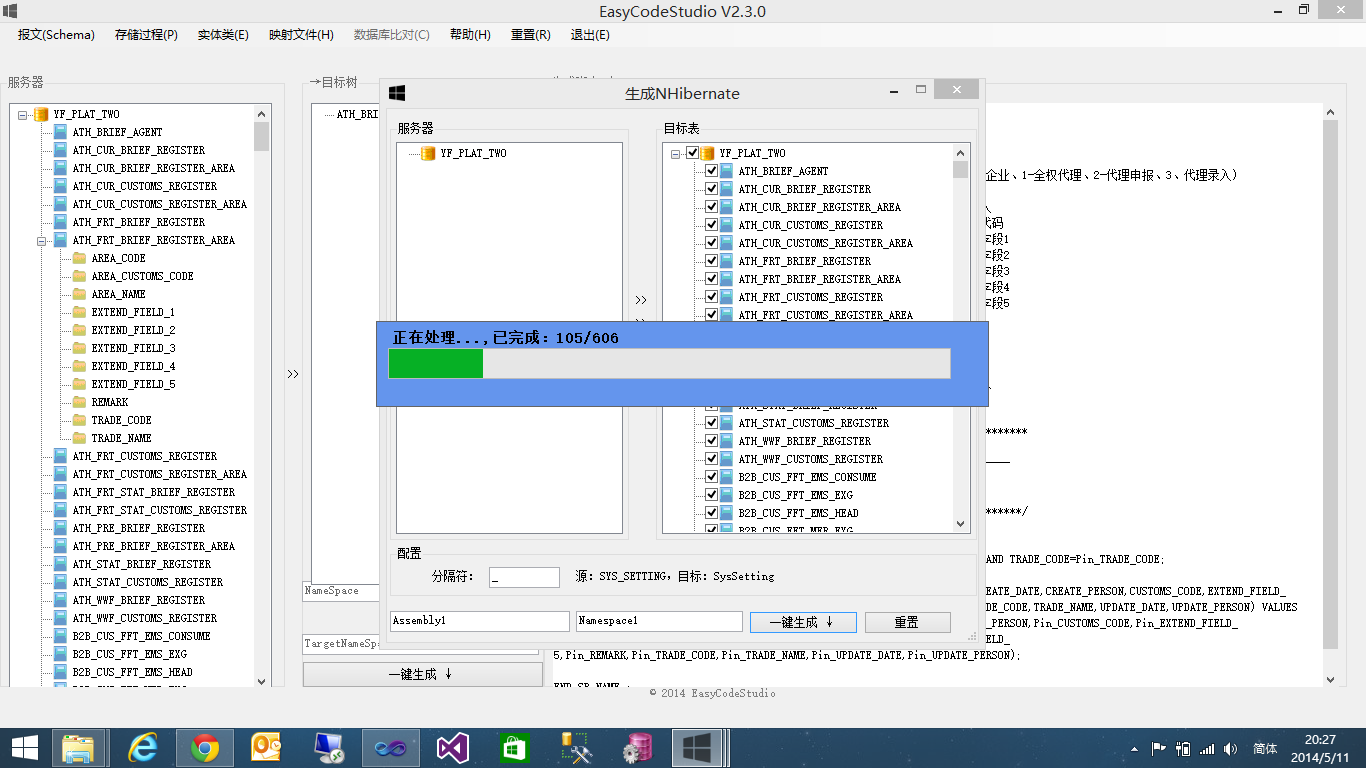Click the Windows logo icon in the NHibernate dialog title

tap(397, 92)
